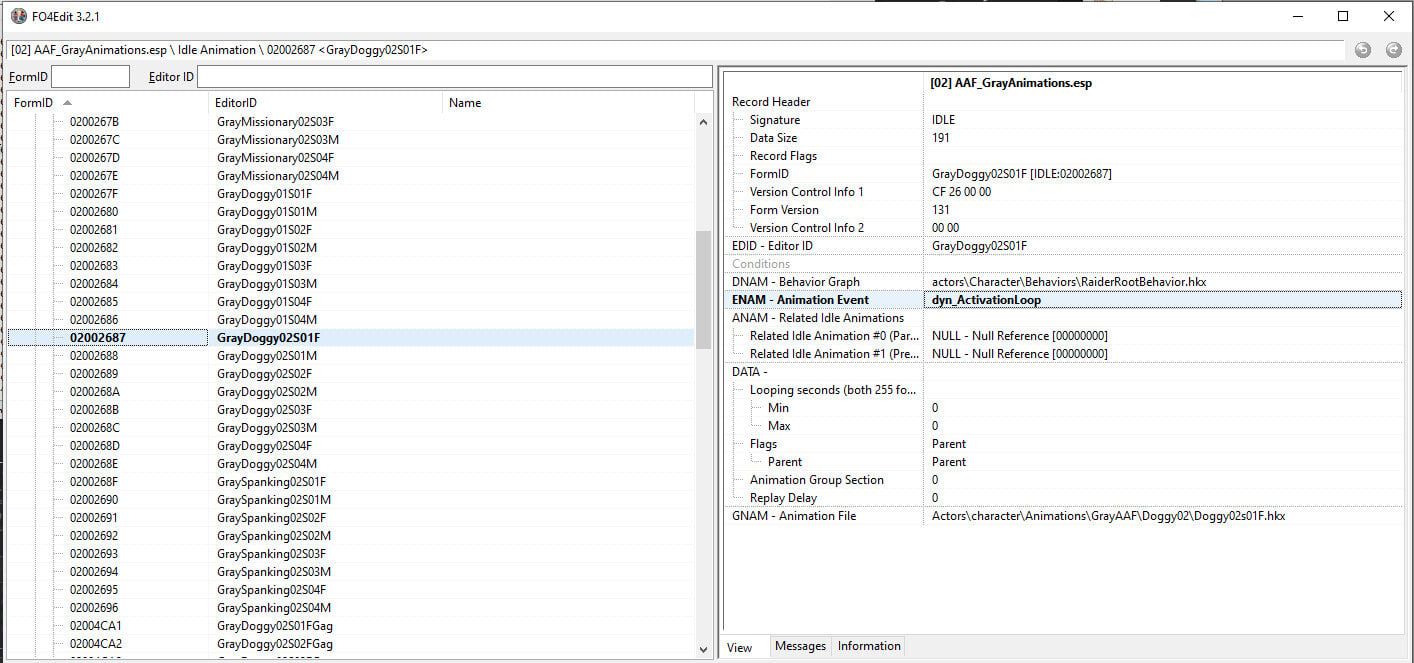Select record GrayDoggy01S04M

pyautogui.click(x=351, y=320)
